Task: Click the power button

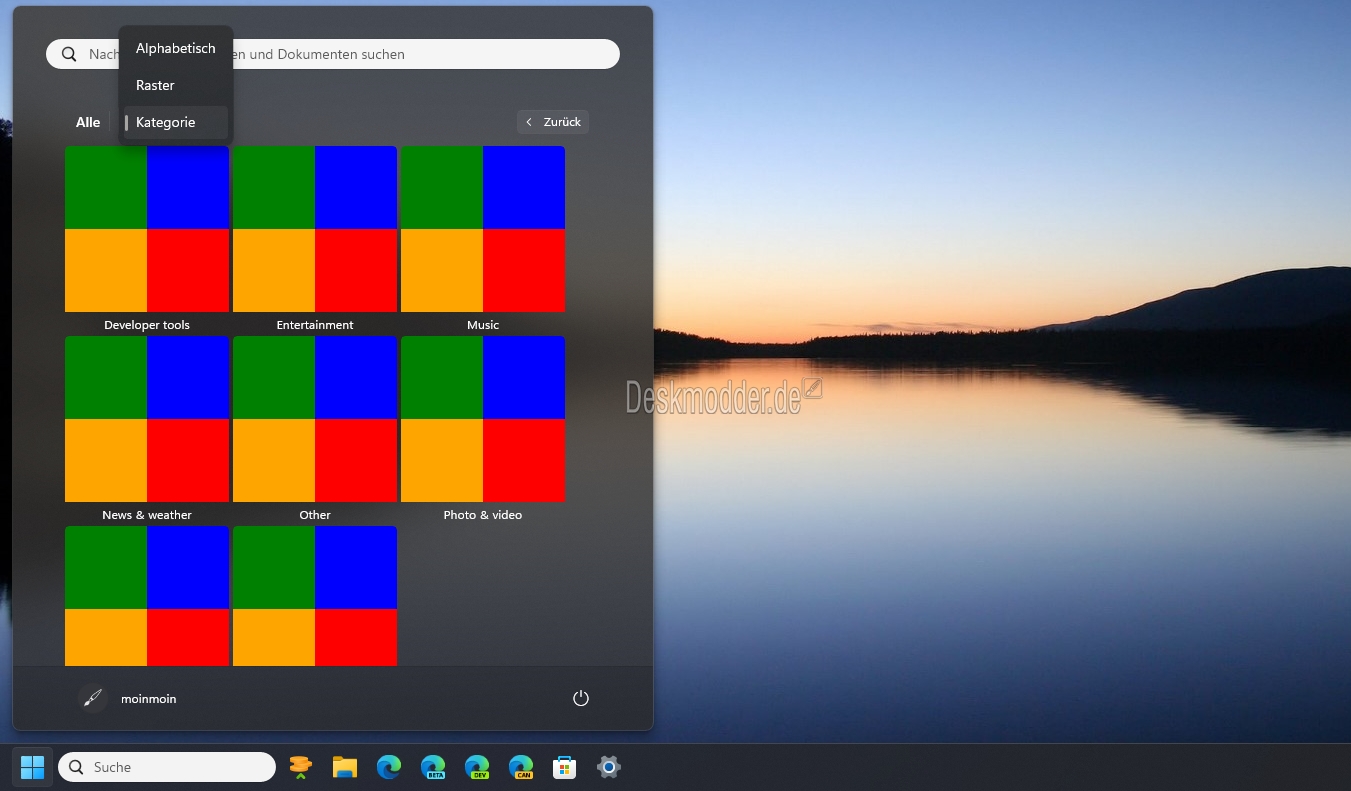Action: 581,697
